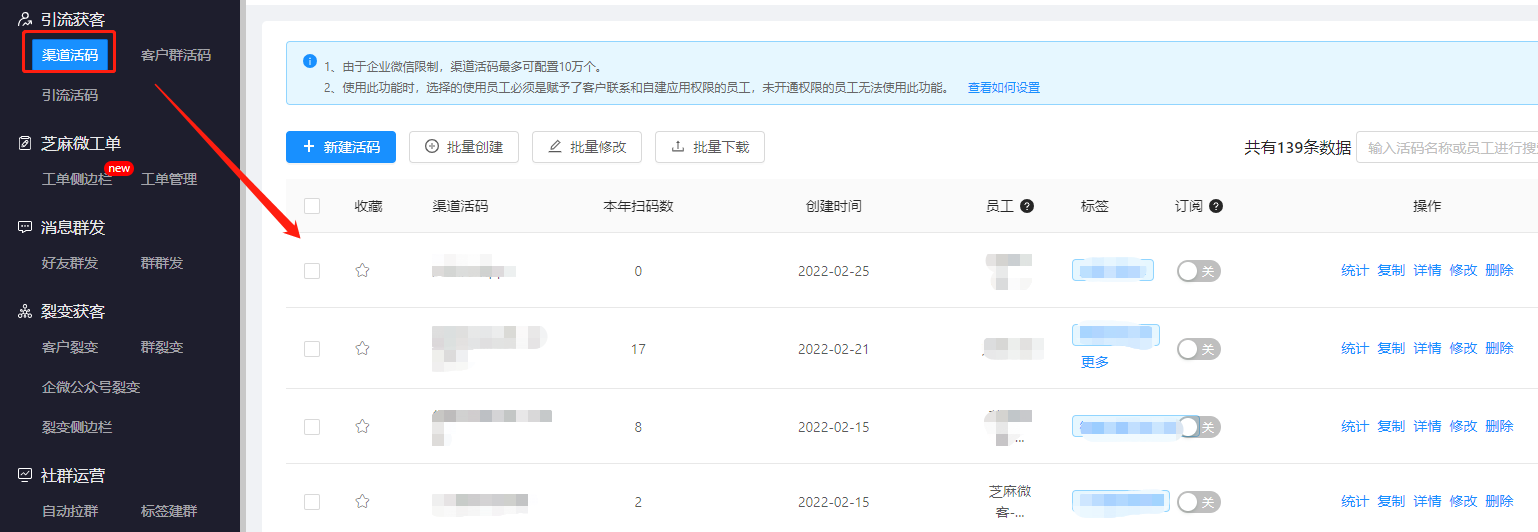Open the 渠道活码 menu item

pos(70,55)
